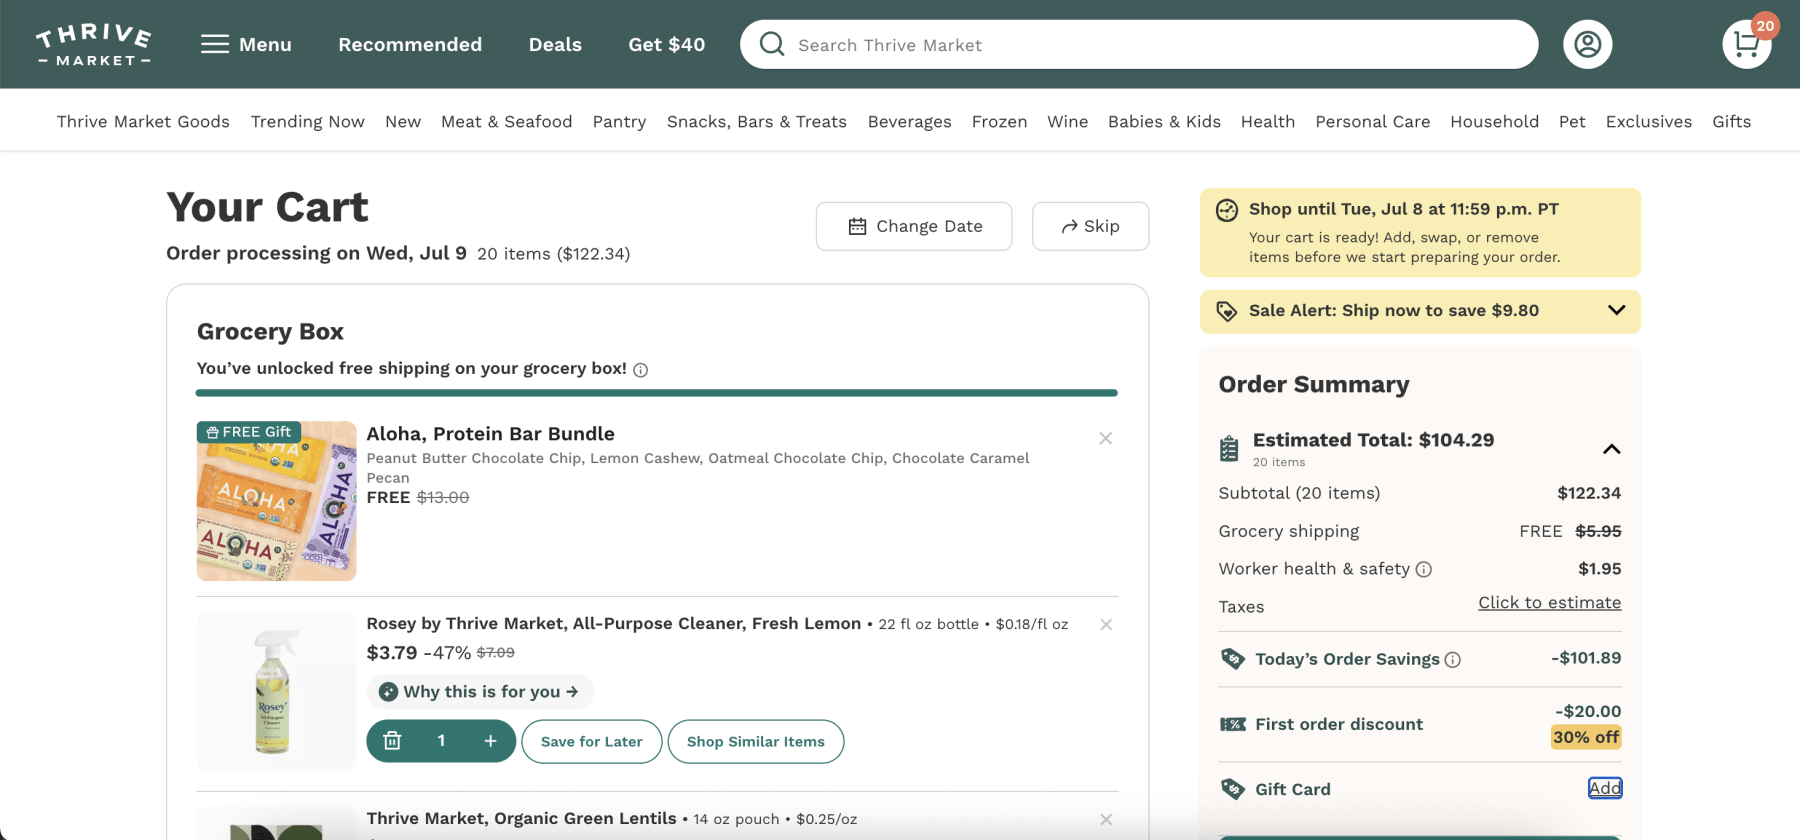Open the user account icon
This screenshot has height=840, width=1800.
click(x=1588, y=44)
